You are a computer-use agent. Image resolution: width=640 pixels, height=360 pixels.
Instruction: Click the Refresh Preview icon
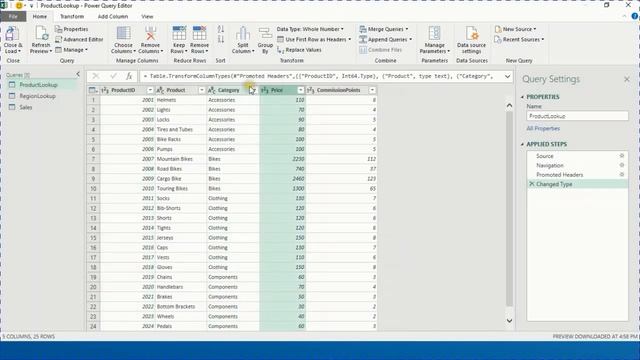(x=41, y=33)
